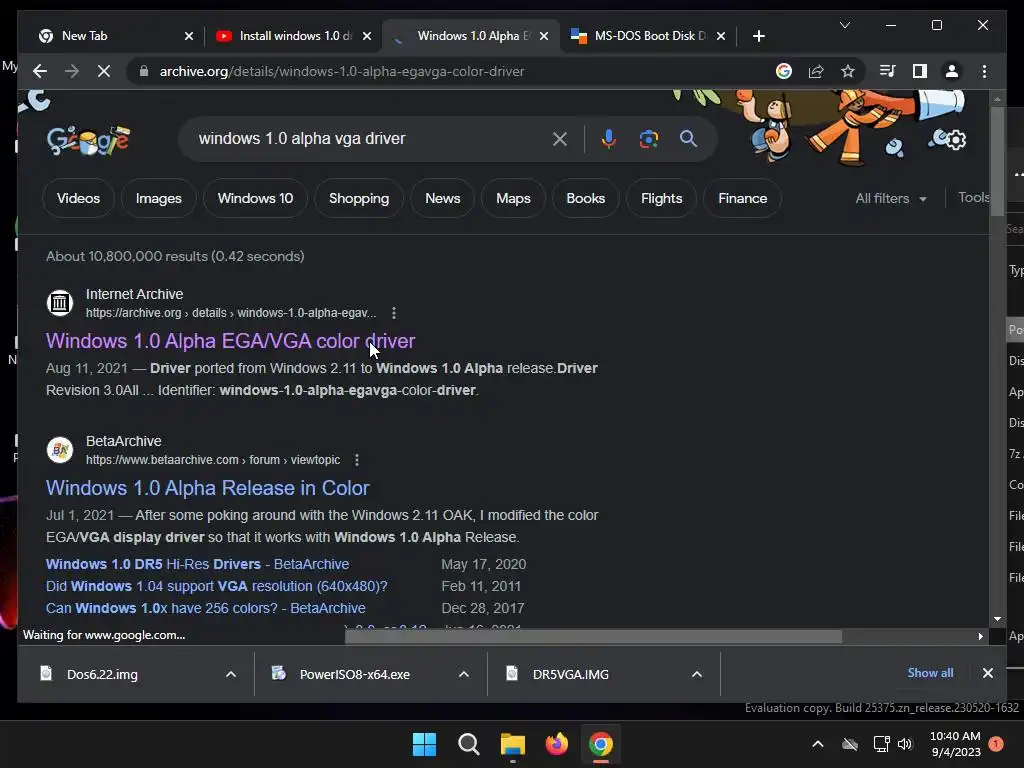The image size is (1024, 768).
Task: Filter results by Shopping
Action: (359, 199)
